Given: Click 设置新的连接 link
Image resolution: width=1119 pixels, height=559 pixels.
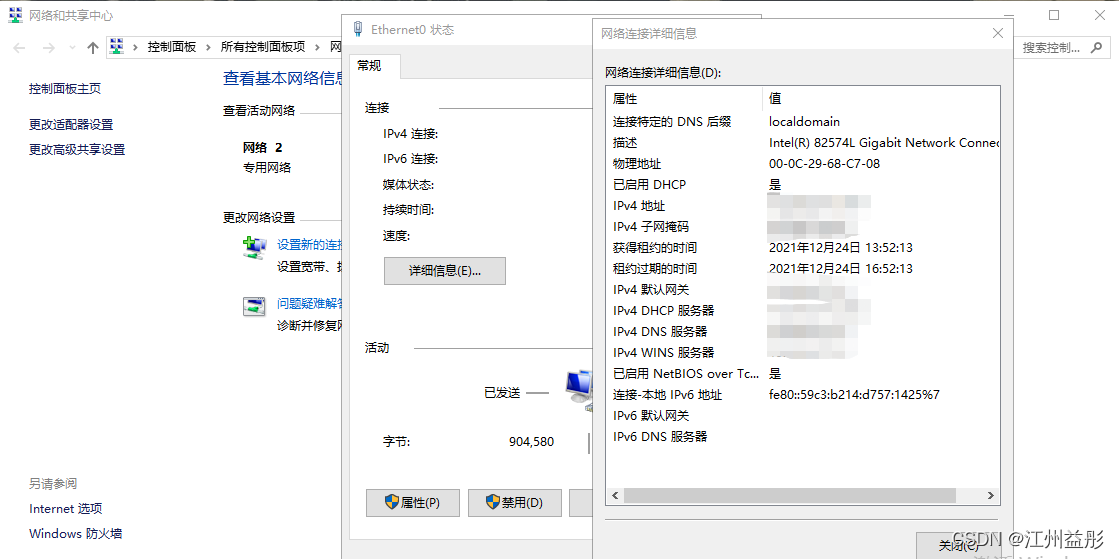Looking at the screenshot, I should (309, 244).
